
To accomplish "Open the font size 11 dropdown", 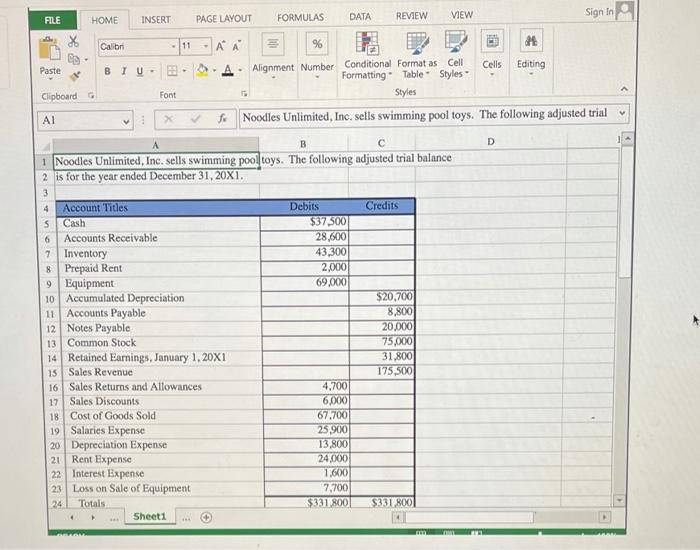I will (206, 46).
